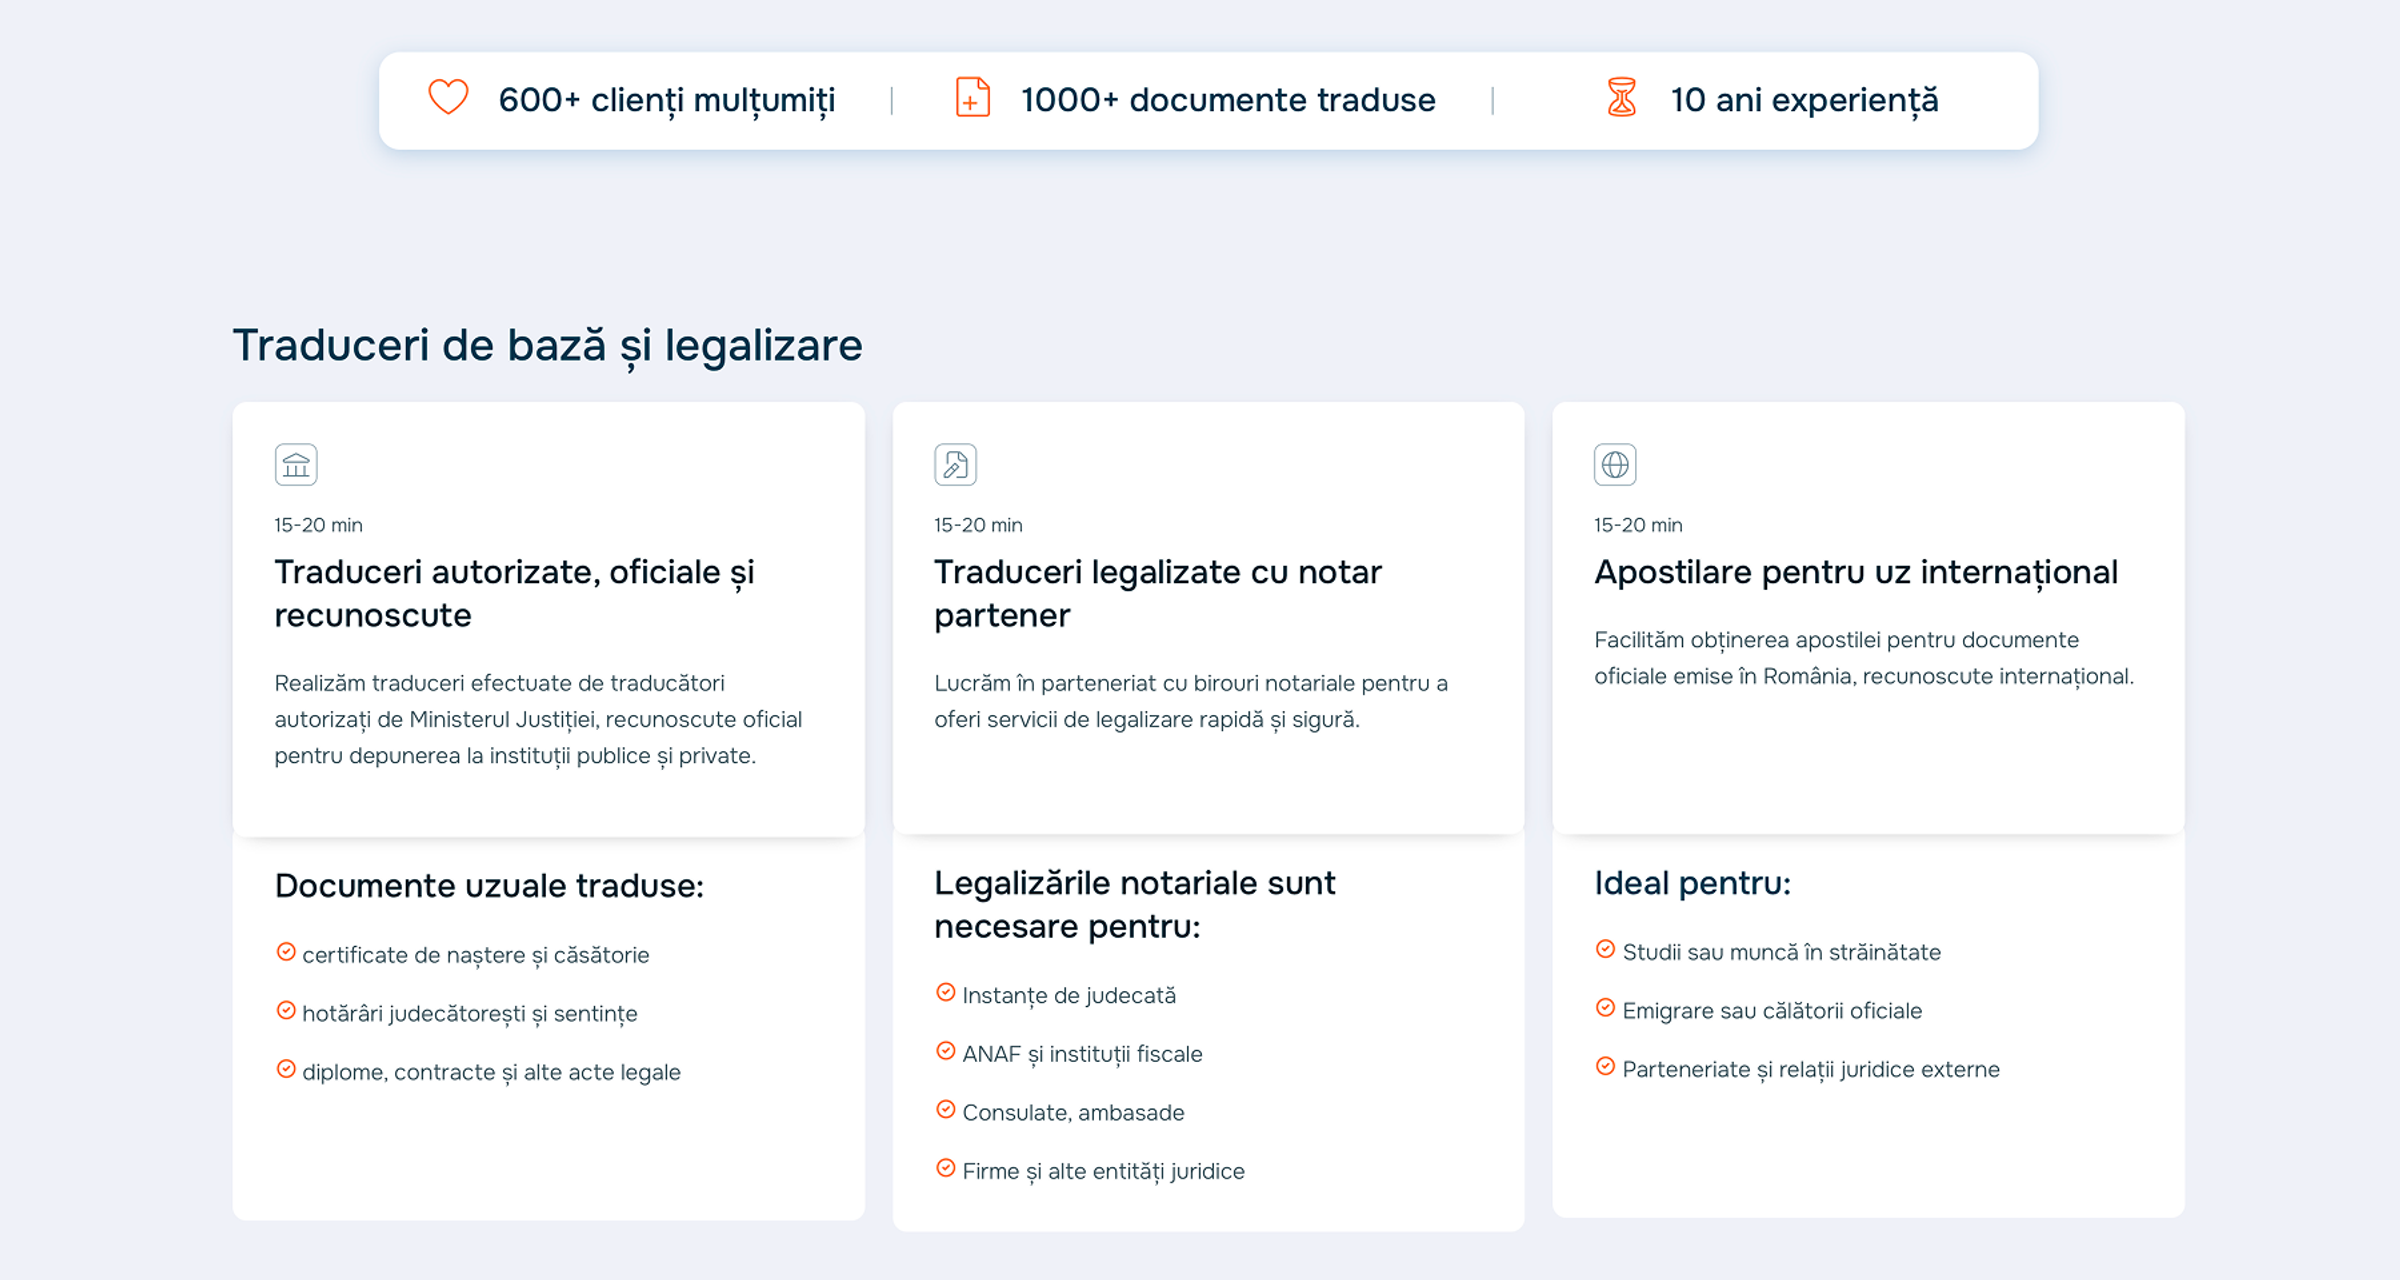Click the 'Documente uzuale traduse:' heading
Screen dimensions: 2400x1280
click(x=489, y=886)
